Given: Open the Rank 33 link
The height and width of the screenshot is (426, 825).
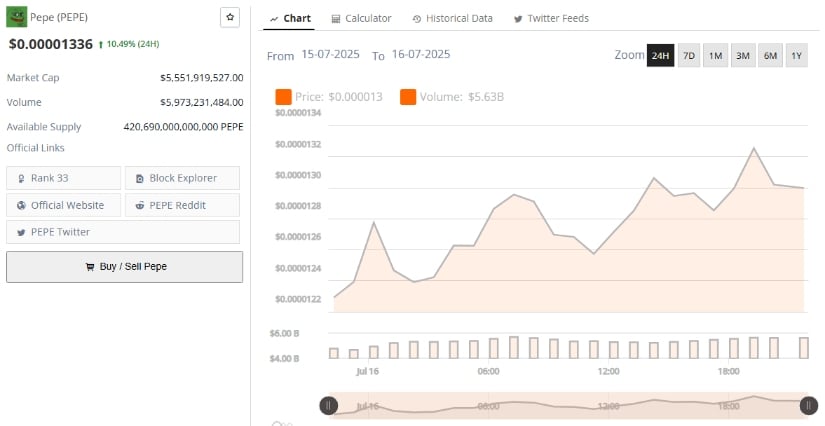Looking at the screenshot, I should point(64,178).
